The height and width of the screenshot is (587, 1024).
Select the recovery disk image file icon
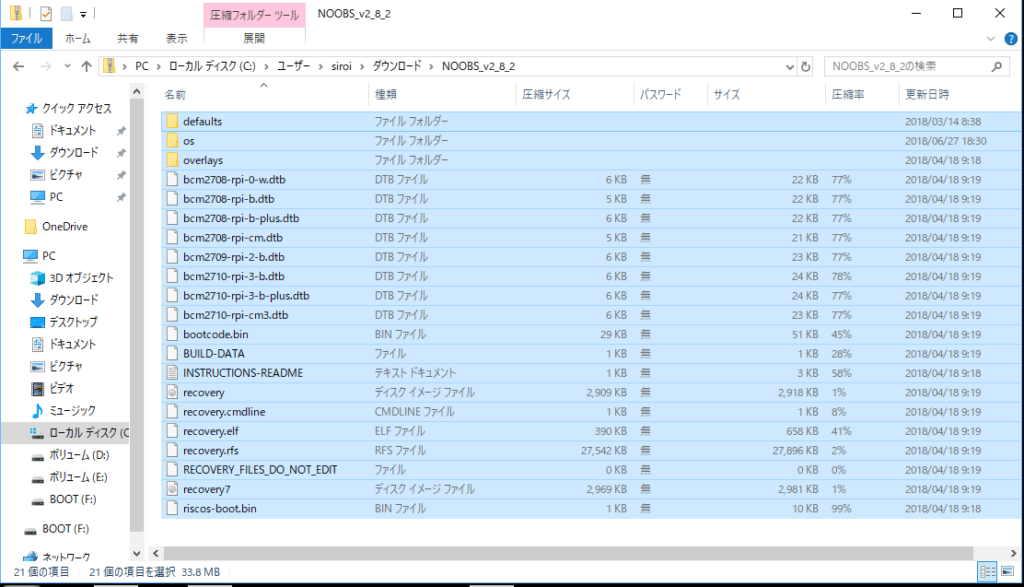coord(171,392)
